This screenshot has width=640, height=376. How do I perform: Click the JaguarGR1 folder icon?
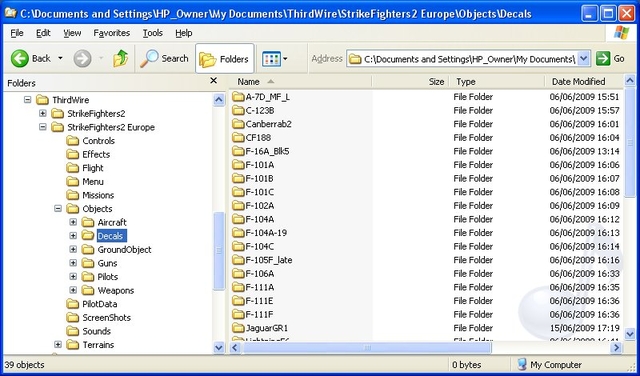[x=238, y=328]
